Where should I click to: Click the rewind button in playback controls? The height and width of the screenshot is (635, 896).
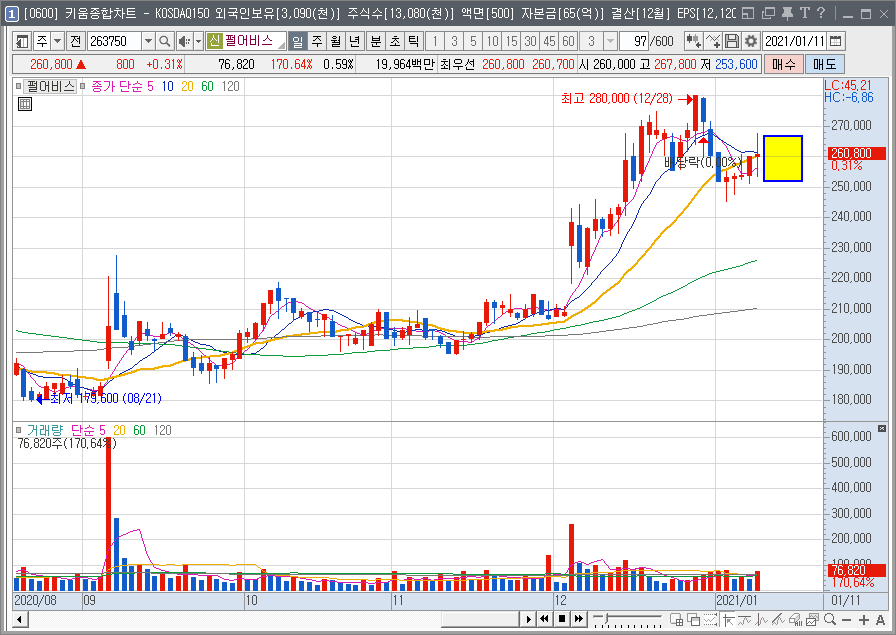pos(545,619)
